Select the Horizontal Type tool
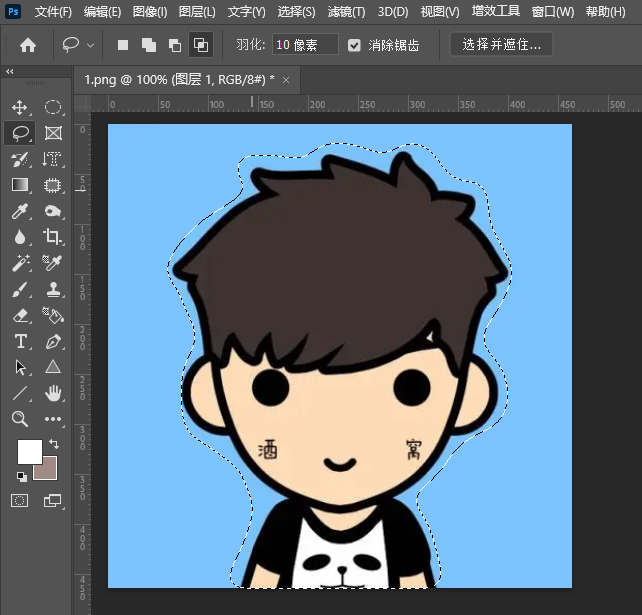The height and width of the screenshot is (615, 642). point(20,341)
